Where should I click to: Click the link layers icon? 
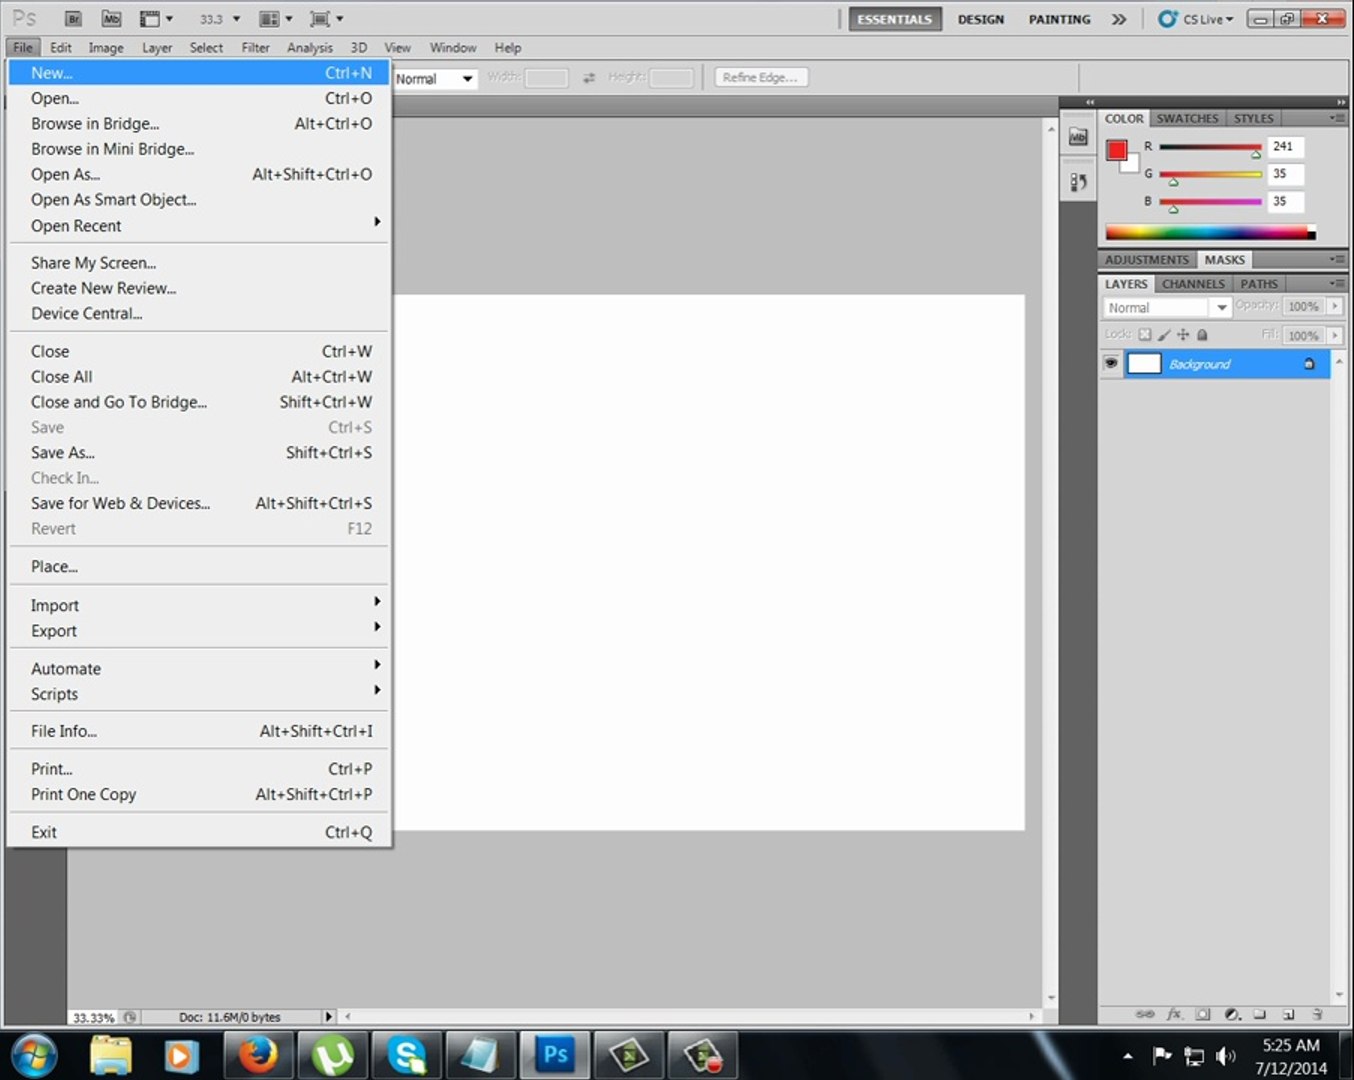pyautogui.click(x=1145, y=1014)
